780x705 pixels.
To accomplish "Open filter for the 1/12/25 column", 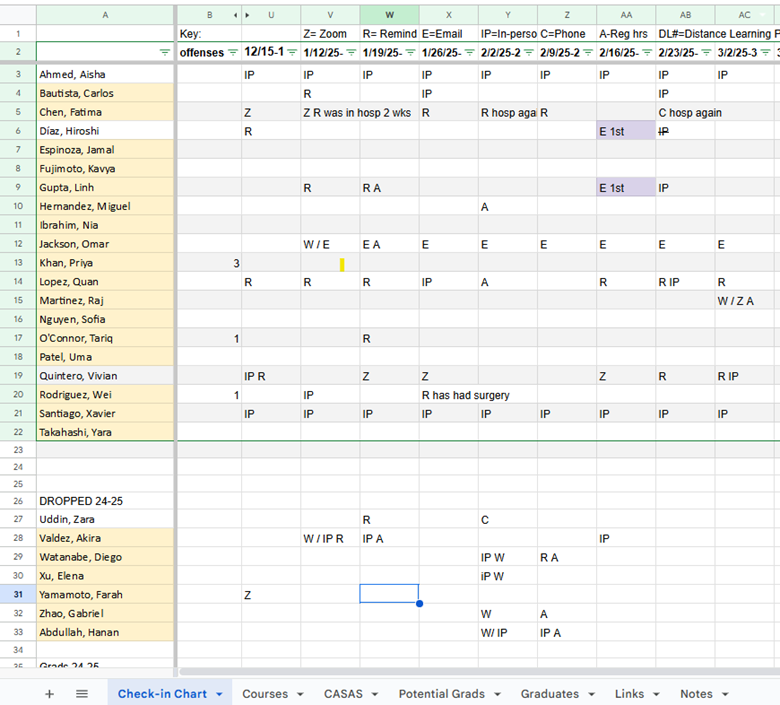I will tap(352, 52).
